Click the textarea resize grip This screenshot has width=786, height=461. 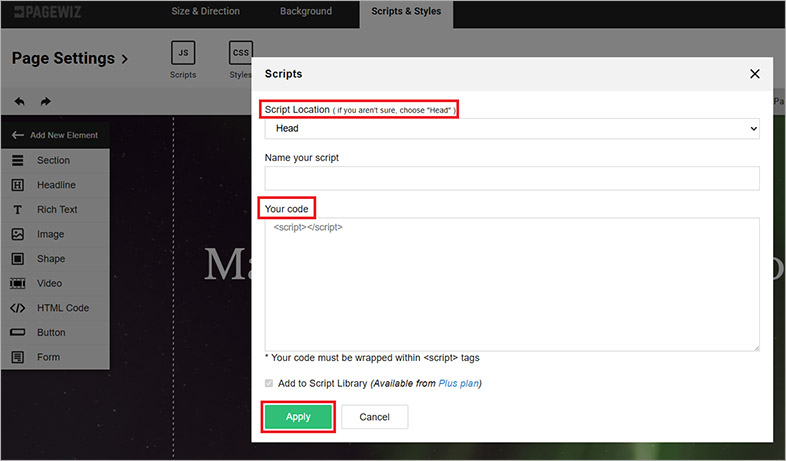pos(756,347)
